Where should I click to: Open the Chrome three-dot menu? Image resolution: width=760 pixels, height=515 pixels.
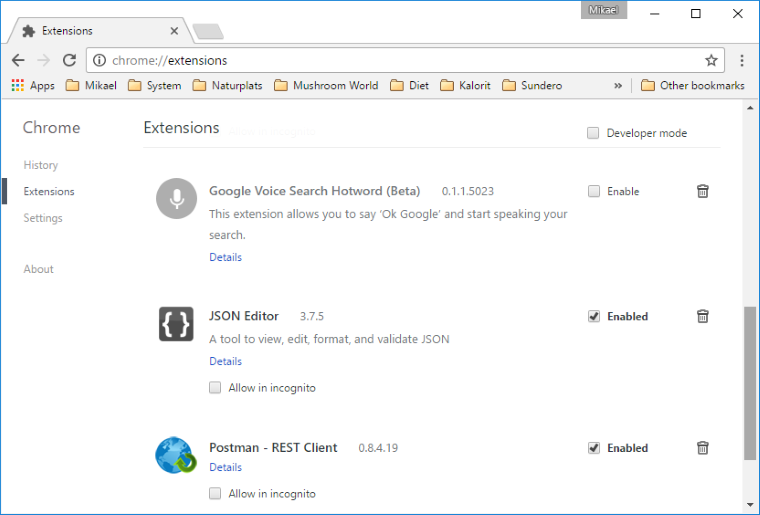[x=742, y=60]
